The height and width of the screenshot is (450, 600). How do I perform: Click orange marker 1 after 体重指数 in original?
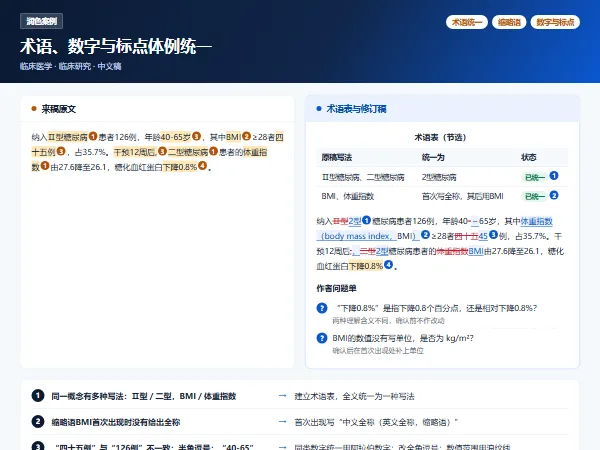45,166
